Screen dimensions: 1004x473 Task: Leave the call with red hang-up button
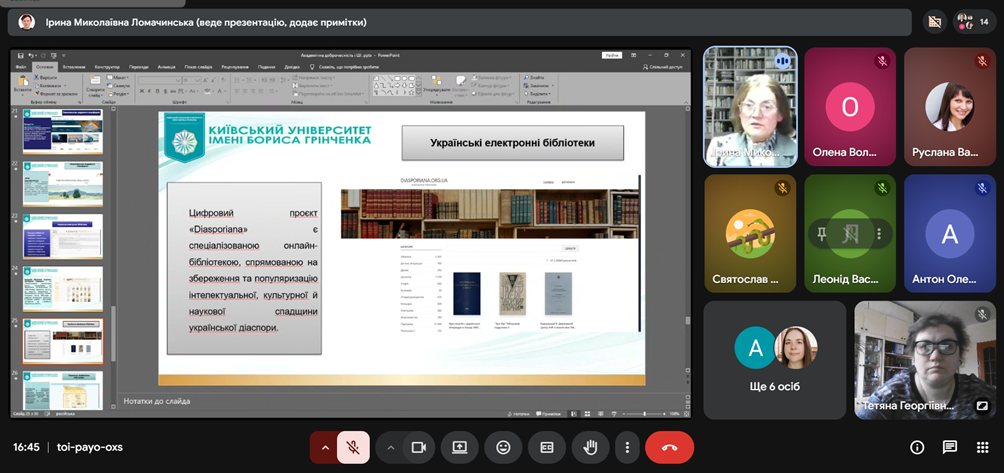pyautogui.click(x=669, y=447)
